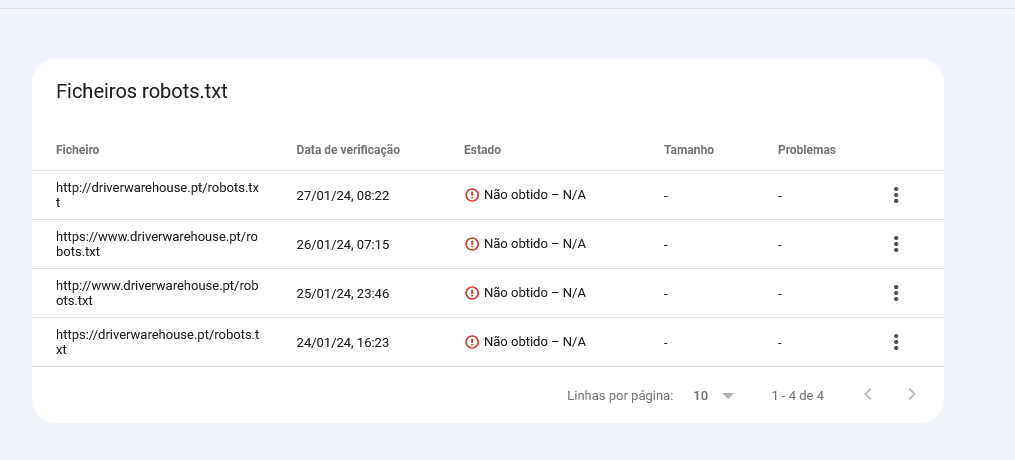Click the Tamanho column header
Screen dimensions: 1015x460
pyautogui.click(x=689, y=149)
